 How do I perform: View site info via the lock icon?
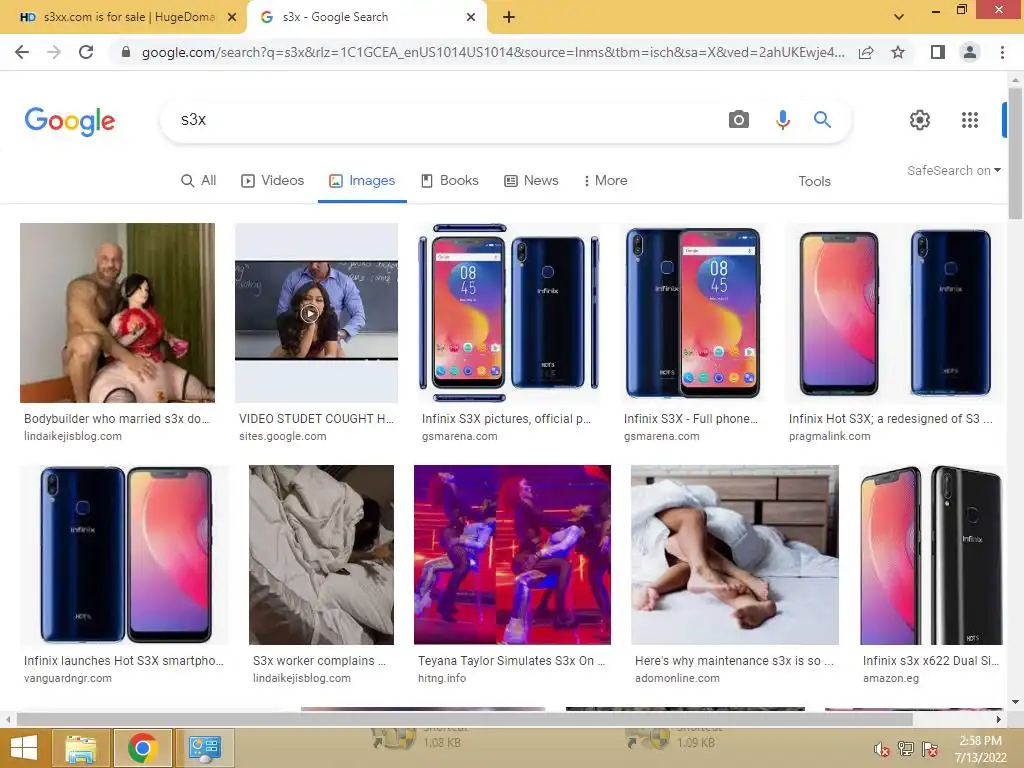click(x=126, y=52)
